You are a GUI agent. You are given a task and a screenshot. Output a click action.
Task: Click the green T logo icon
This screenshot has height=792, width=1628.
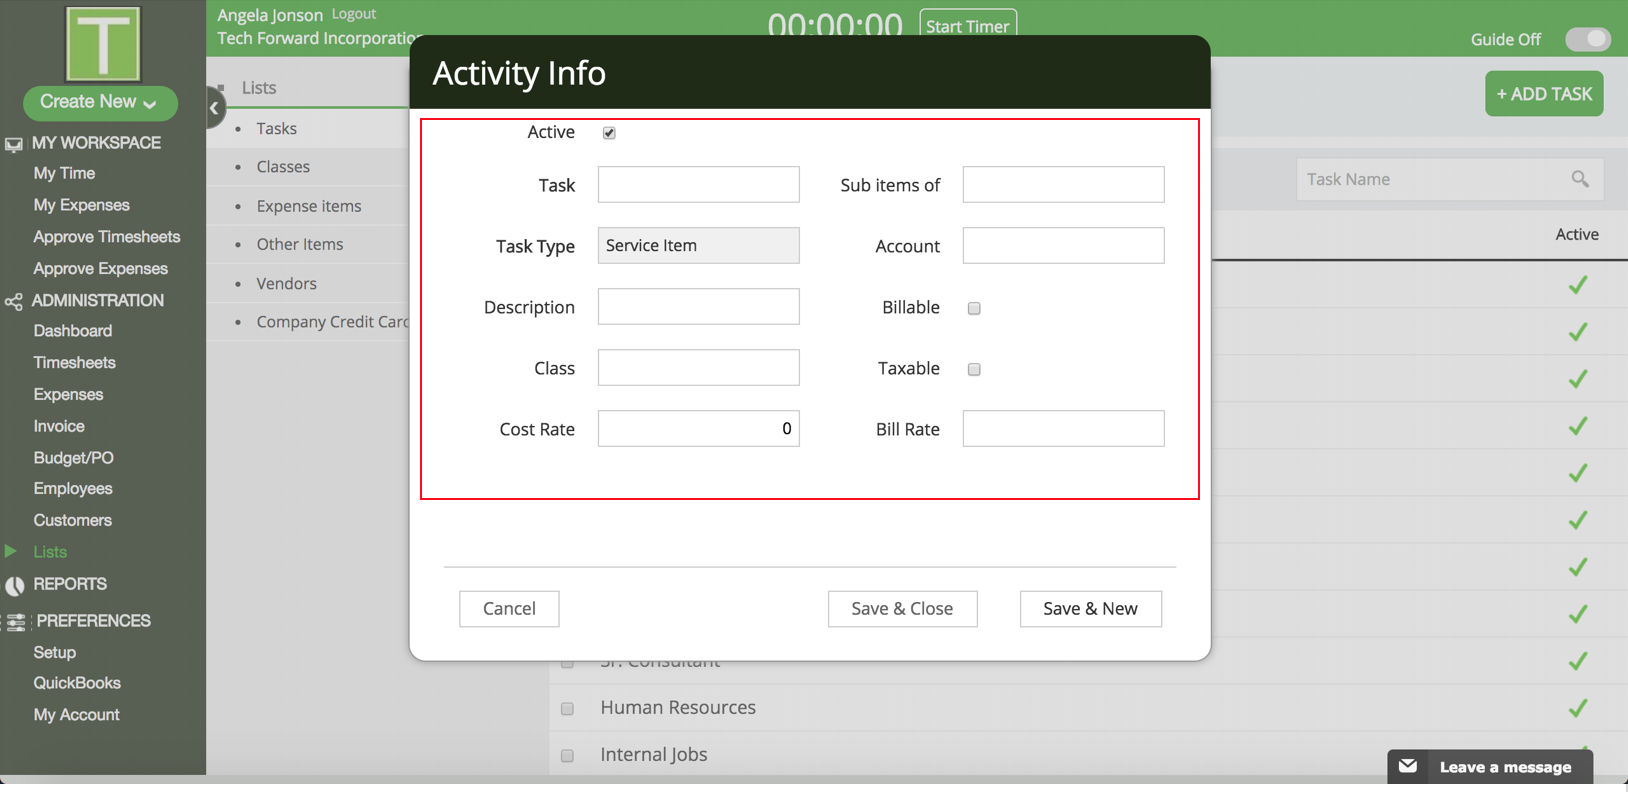point(103,44)
